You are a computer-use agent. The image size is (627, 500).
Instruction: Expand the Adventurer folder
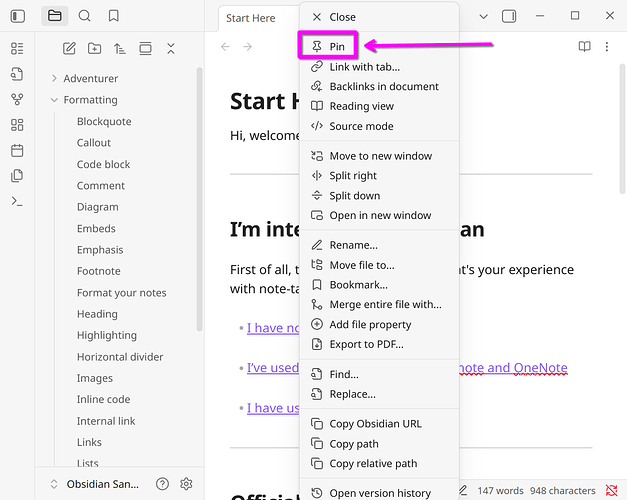click(x=54, y=78)
